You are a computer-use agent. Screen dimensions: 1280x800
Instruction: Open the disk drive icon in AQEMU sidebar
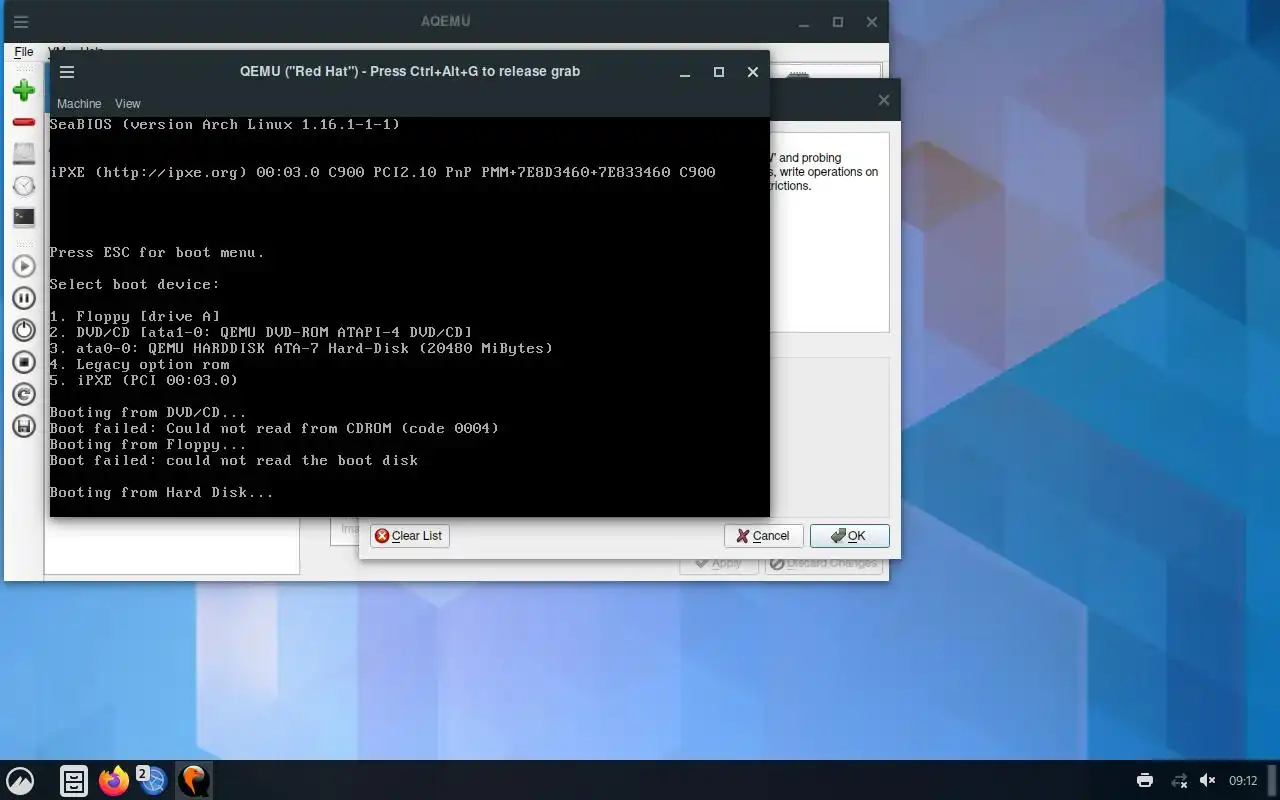click(x=24, y=154)
